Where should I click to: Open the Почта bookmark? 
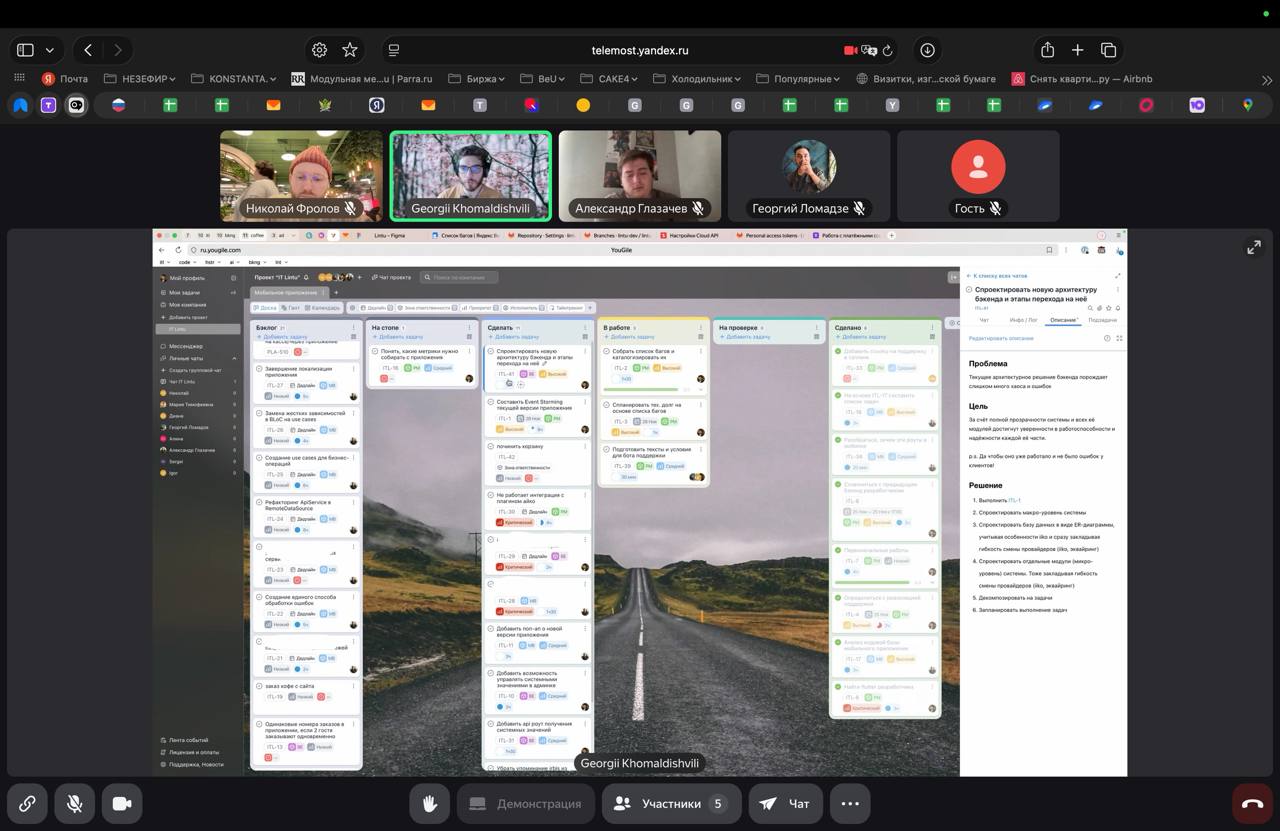(x=65, y=79)
